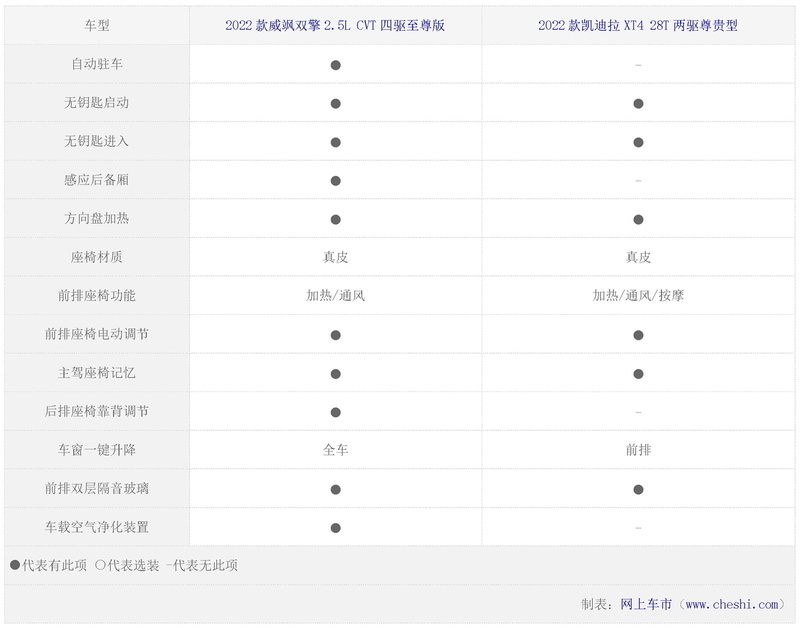This screenshot has height=628, width=800.
Task: Click 威飒 dot for 方向盘加热
Action: (x=335, y=219)
